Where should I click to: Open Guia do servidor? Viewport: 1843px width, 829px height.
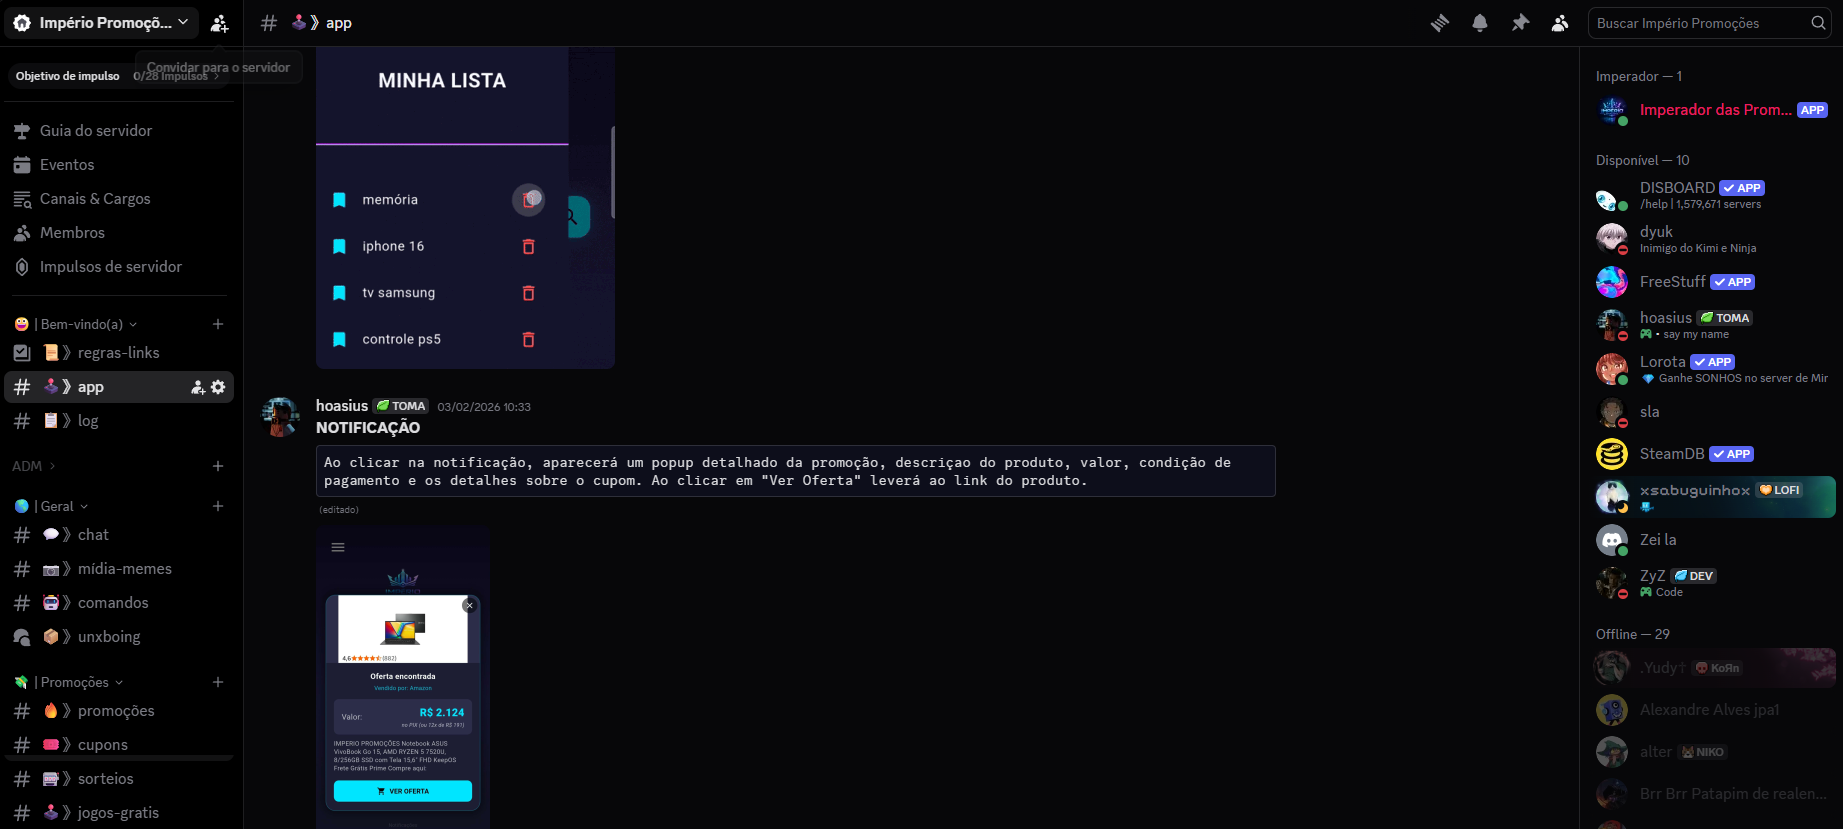coord(119,131)
